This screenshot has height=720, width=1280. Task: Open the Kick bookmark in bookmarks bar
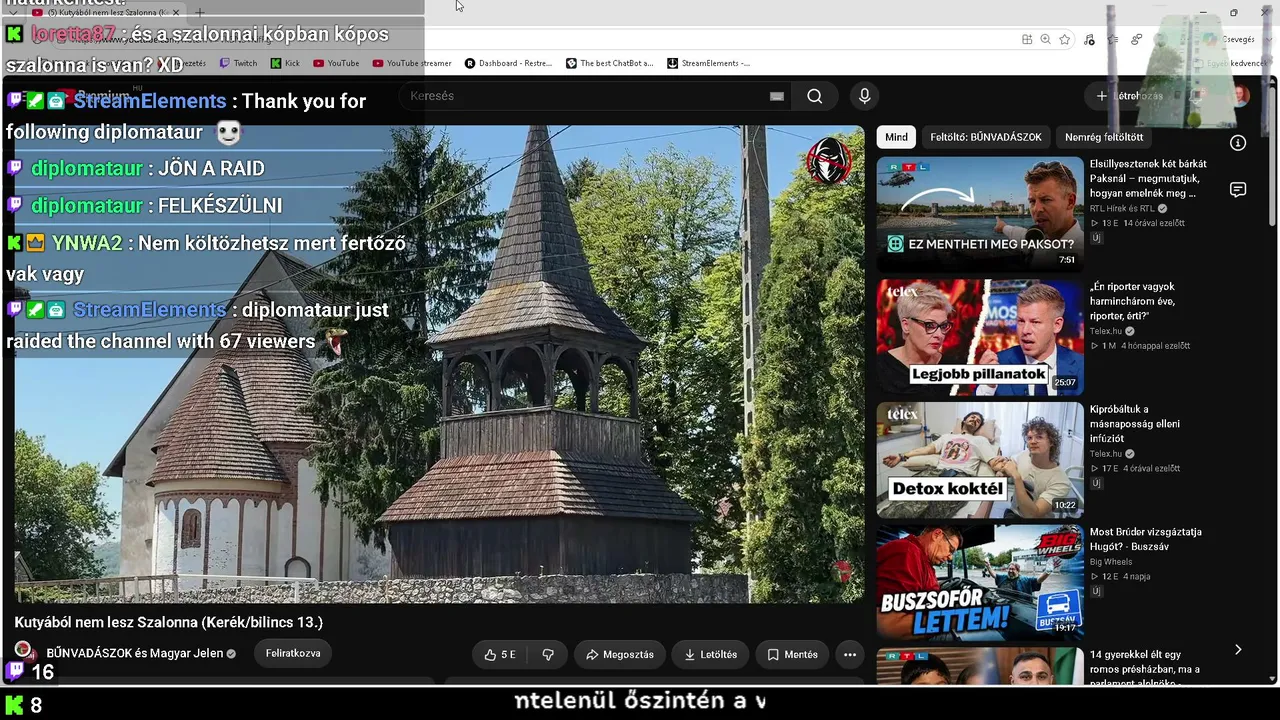[285, 63]
